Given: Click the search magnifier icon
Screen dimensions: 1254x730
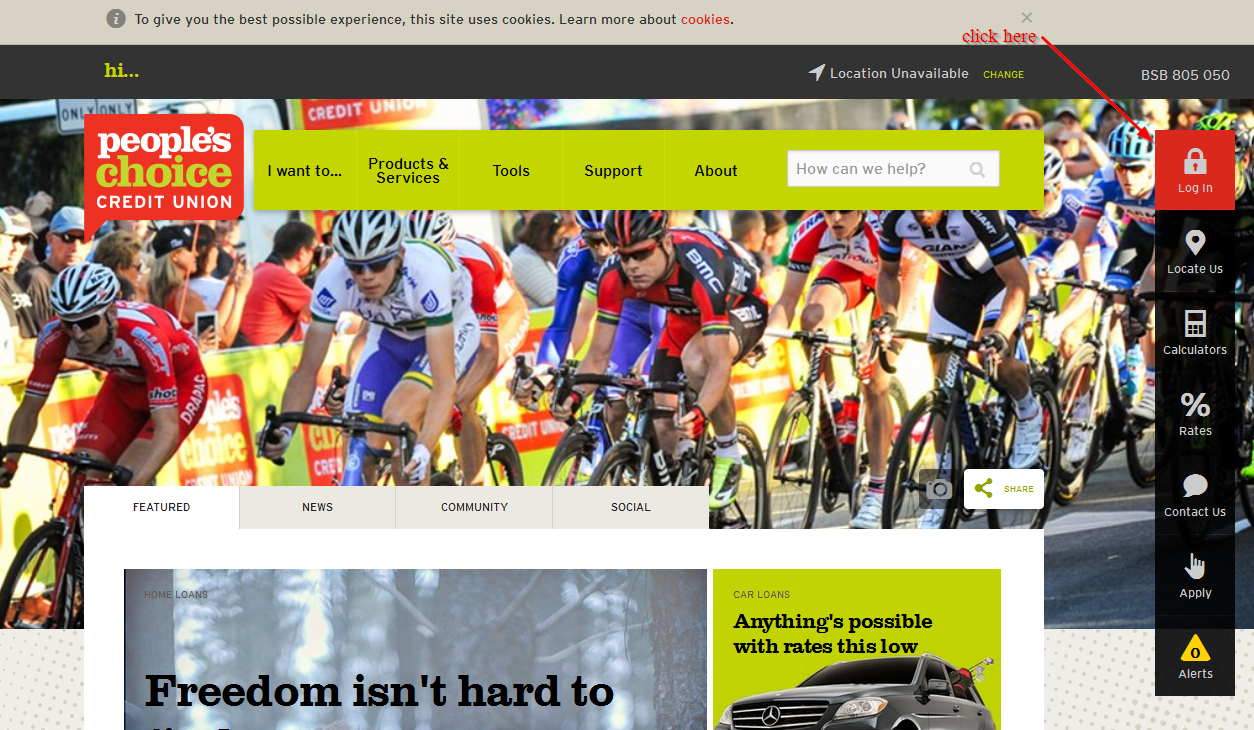Looking at the screenshot, I should tap(977, 170).
